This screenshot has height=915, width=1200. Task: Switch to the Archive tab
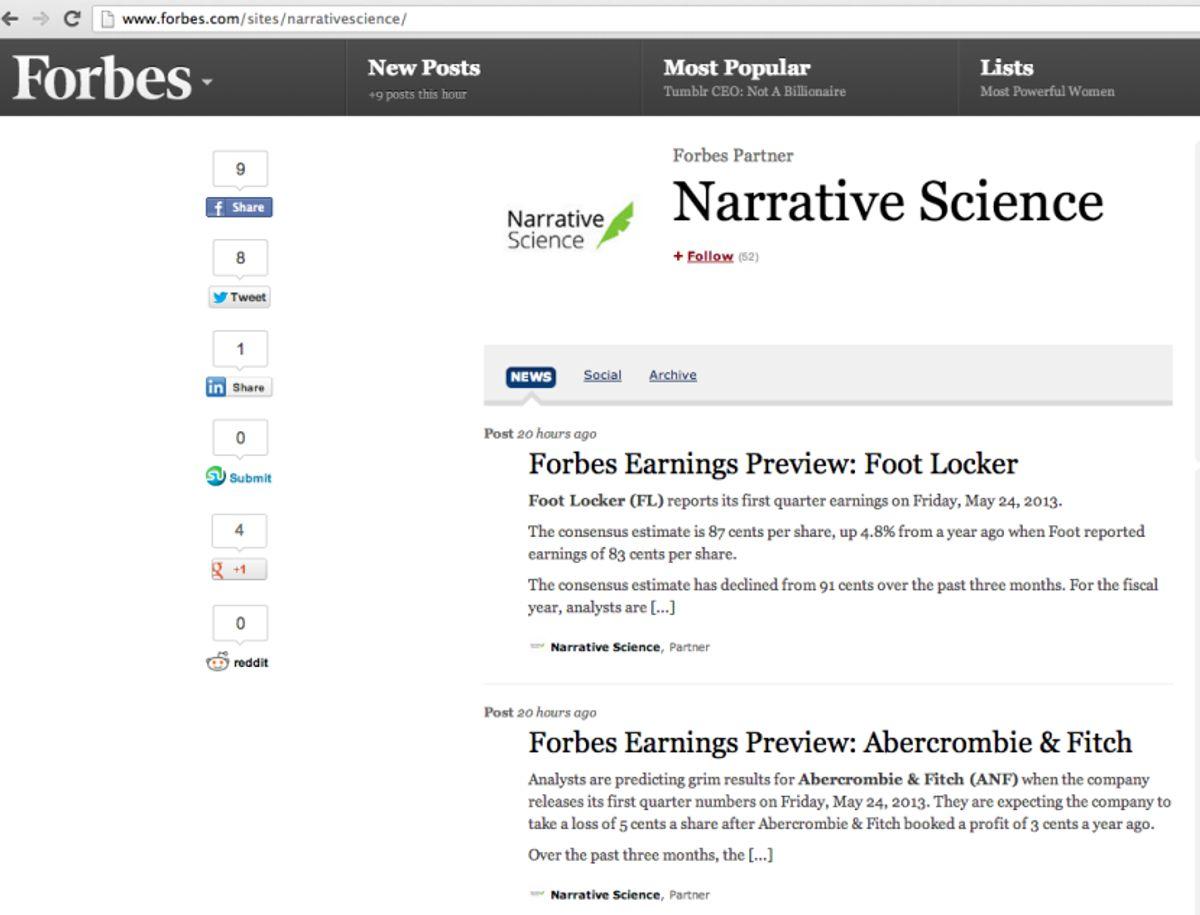tap(672, 375)
